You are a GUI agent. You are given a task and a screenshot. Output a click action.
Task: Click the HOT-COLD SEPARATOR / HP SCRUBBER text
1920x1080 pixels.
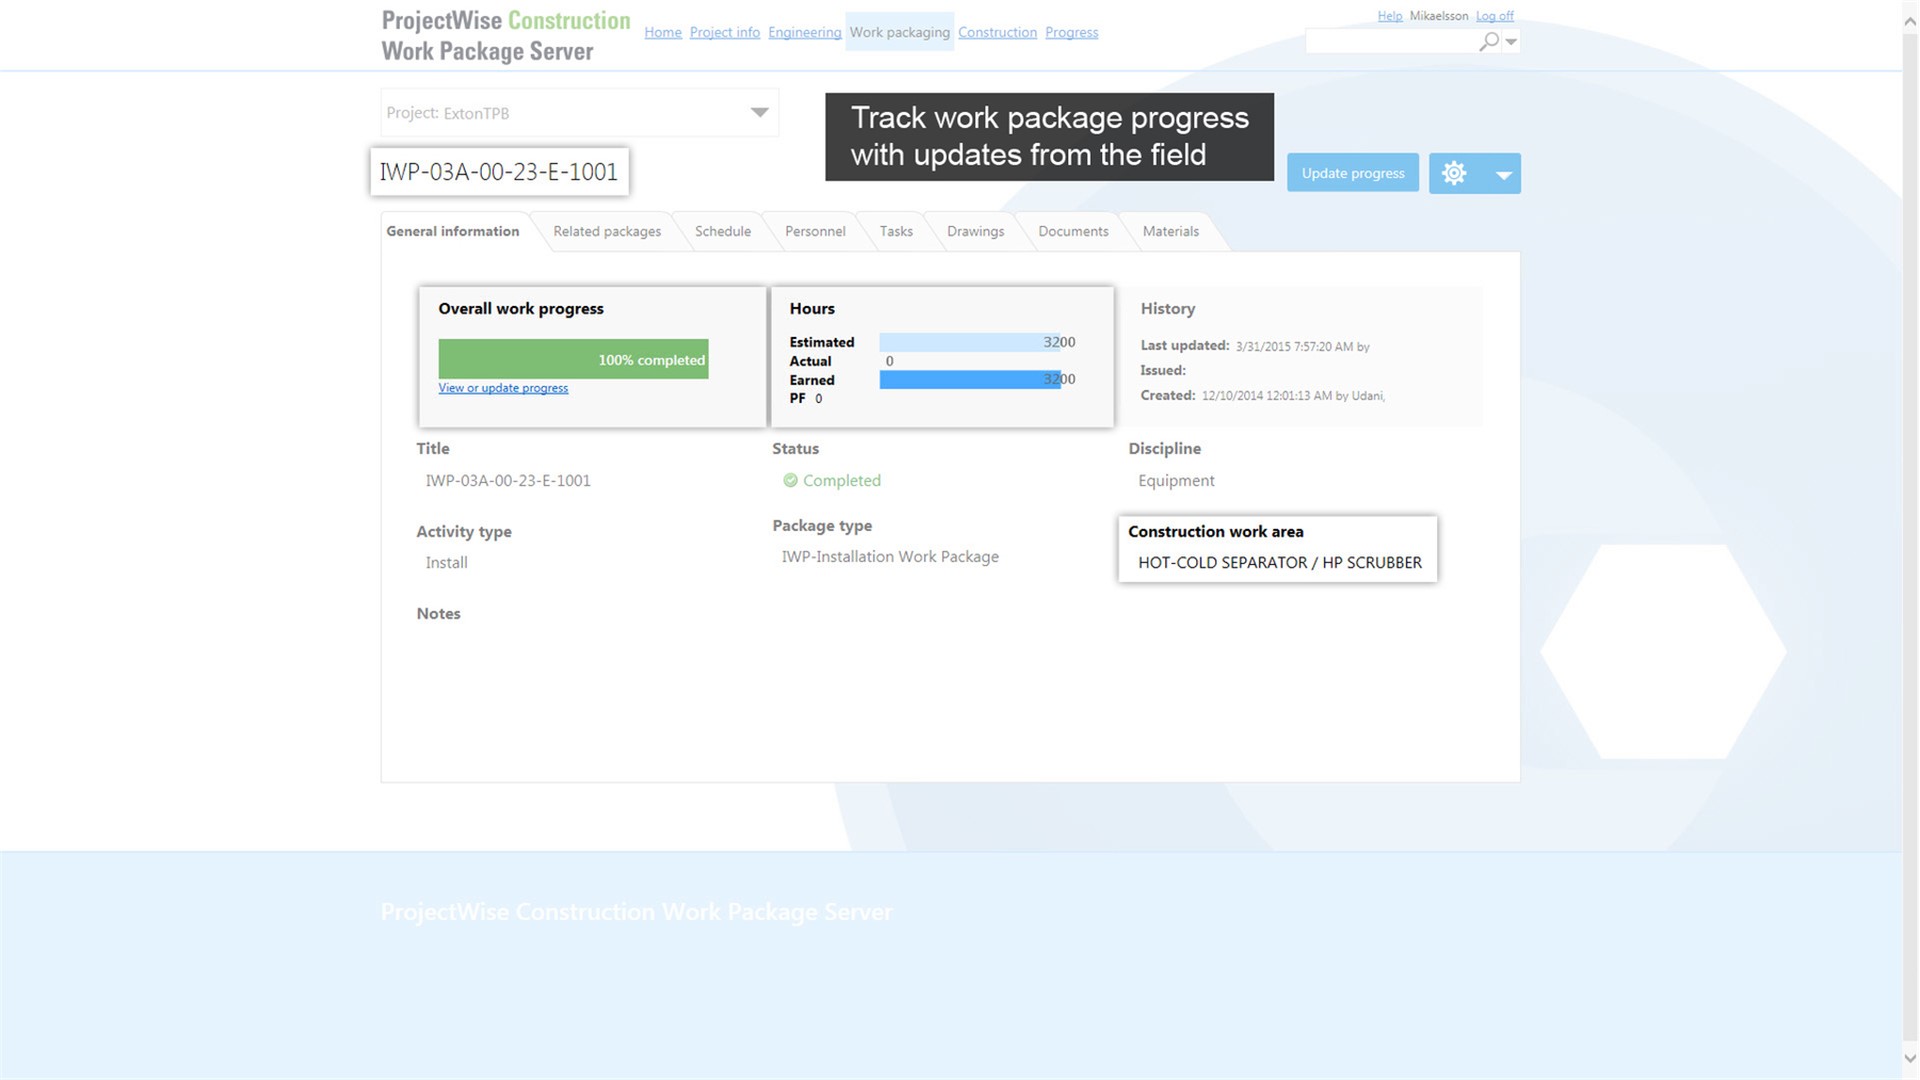[x=1280, y=562]
